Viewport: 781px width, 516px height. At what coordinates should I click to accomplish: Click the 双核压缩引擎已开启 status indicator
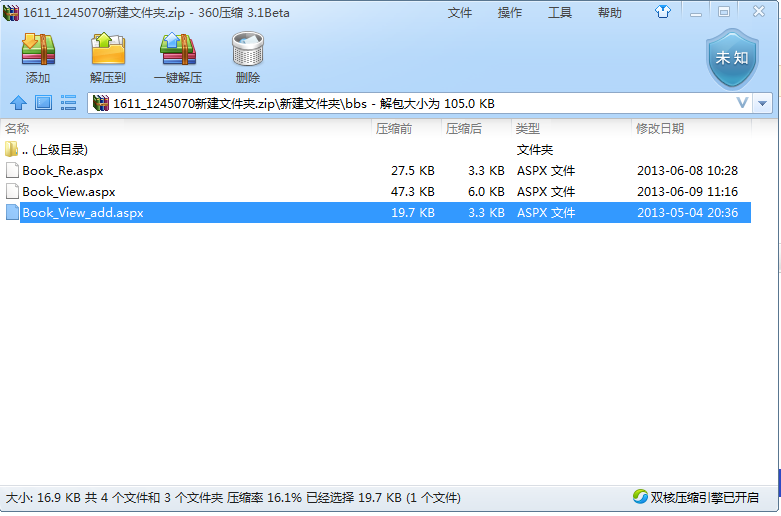[x=696, y=497]
